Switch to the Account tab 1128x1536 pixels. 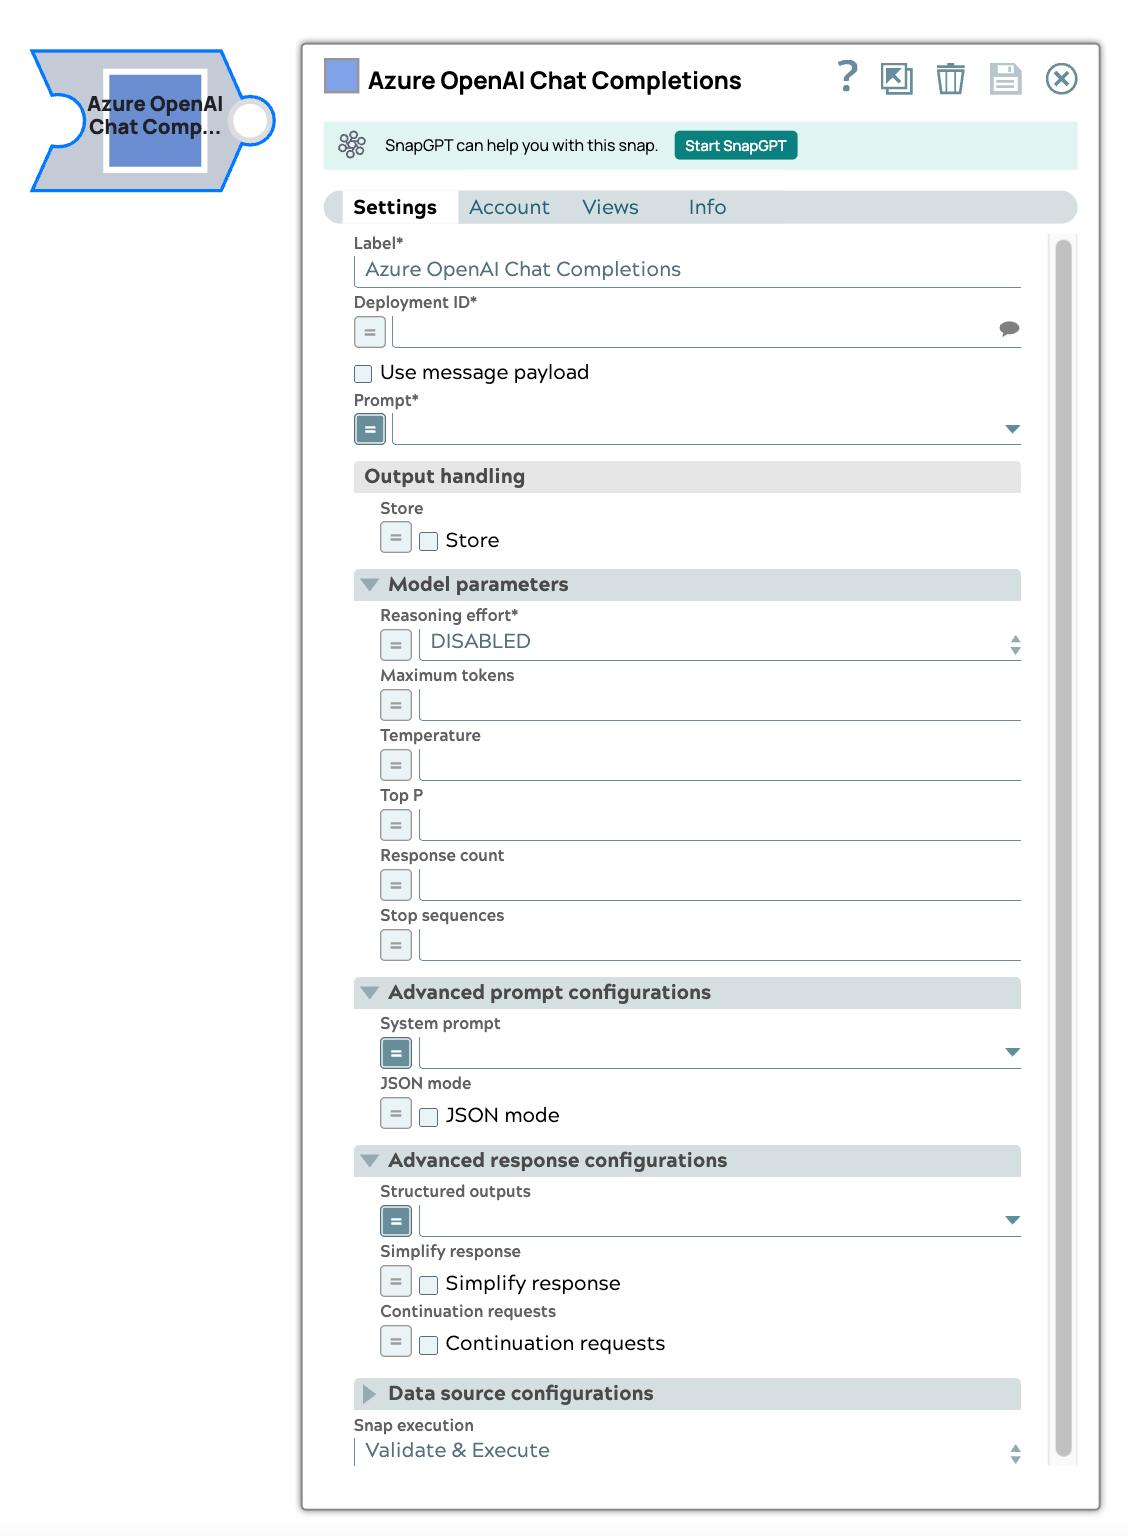click(x=509, y=207)
